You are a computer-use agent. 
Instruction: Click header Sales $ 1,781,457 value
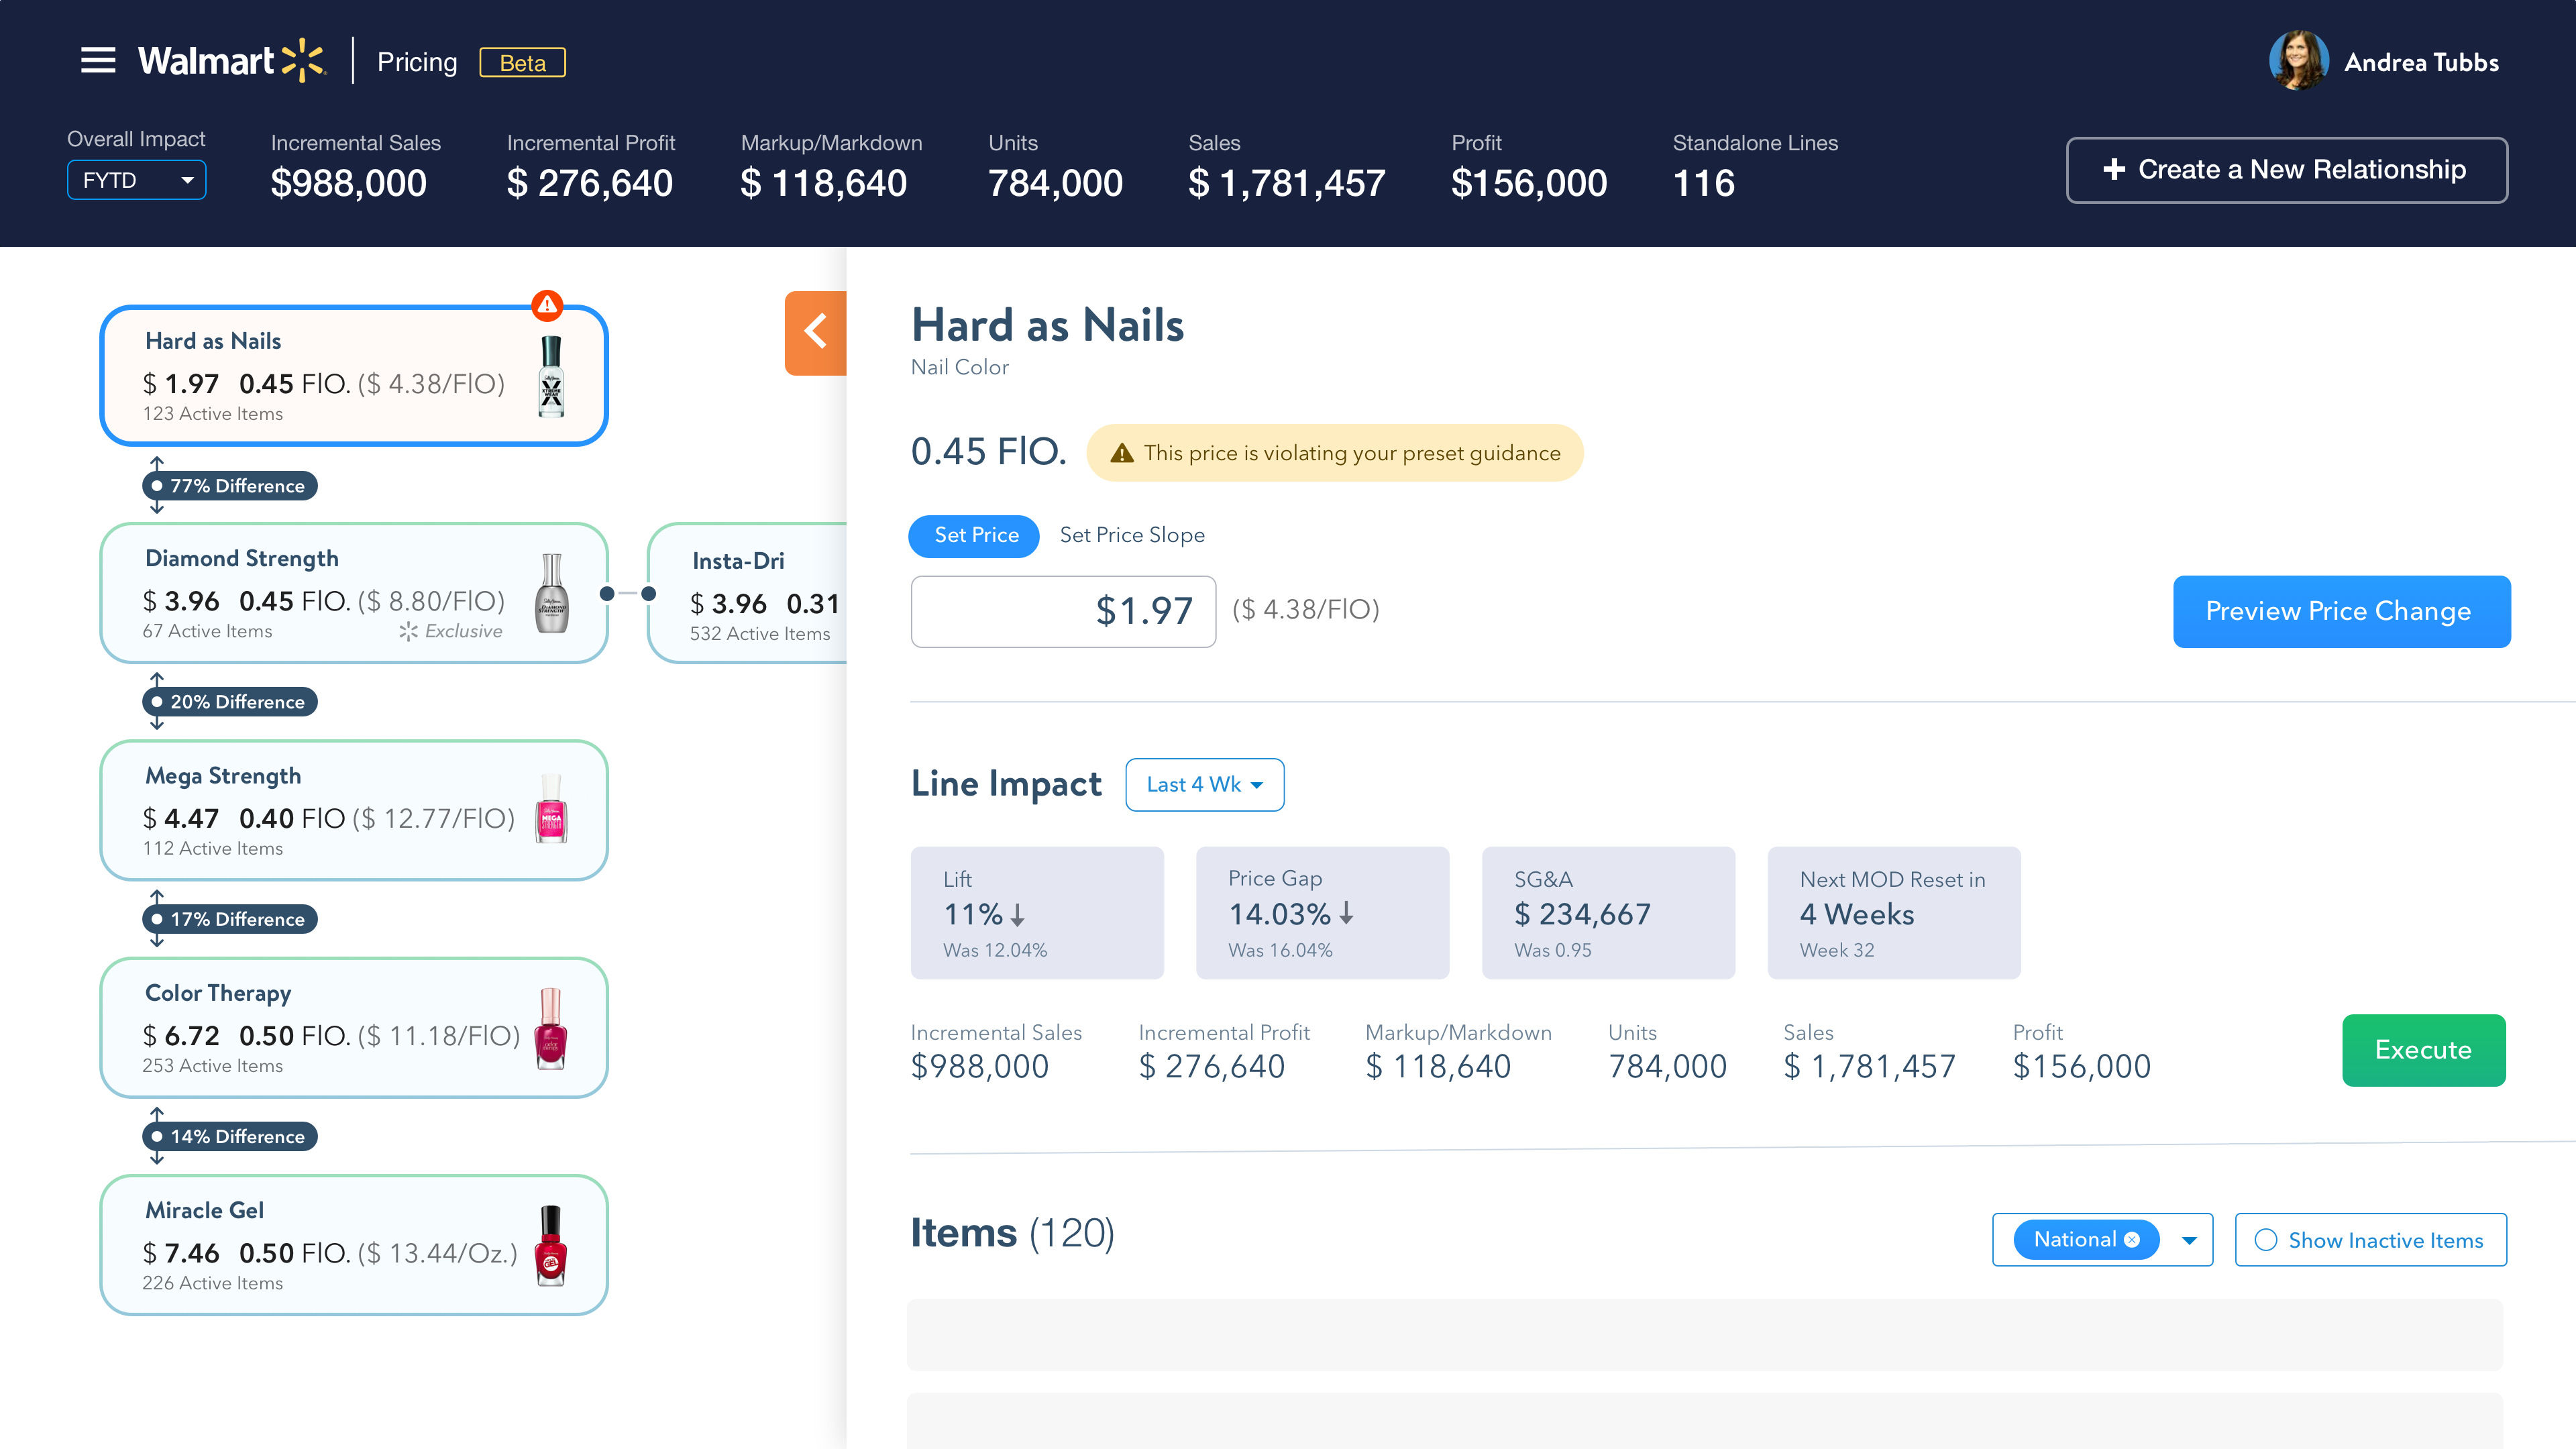point(1286,183)
